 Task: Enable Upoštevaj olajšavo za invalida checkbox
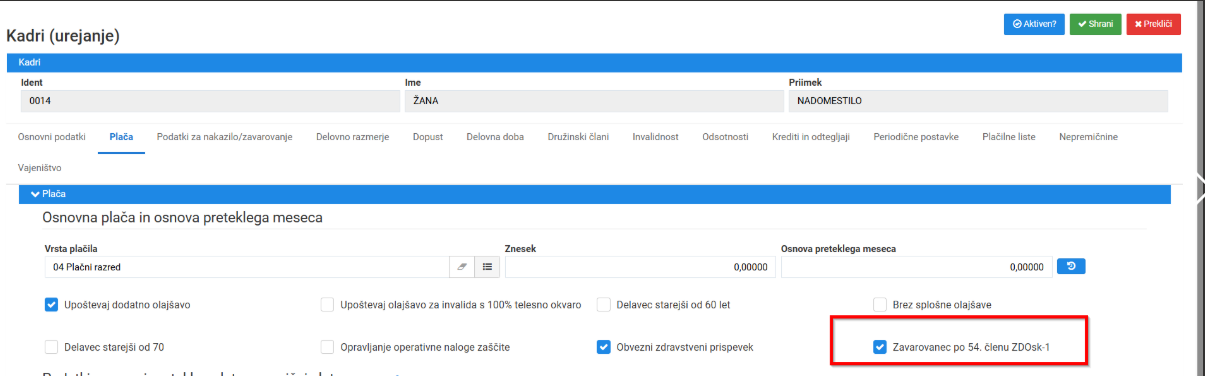(328, 305)
